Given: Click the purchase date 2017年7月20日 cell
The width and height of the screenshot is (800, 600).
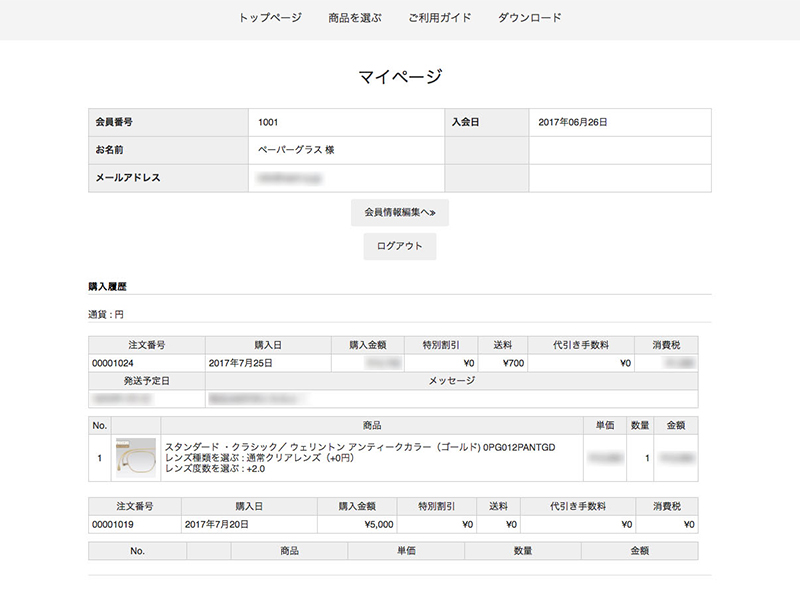Looking at the screenshot, I should tap(249, 524).
